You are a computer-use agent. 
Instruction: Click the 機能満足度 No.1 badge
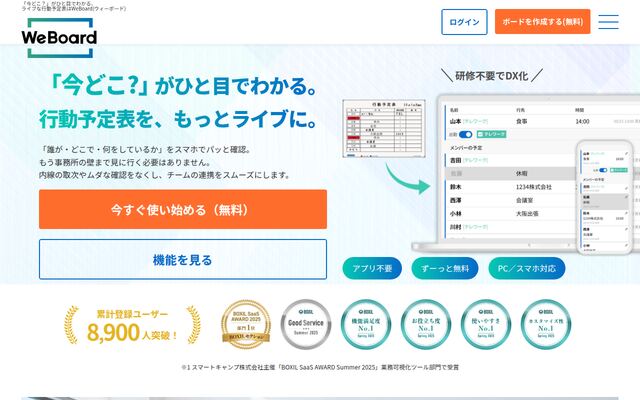(366, 324)
